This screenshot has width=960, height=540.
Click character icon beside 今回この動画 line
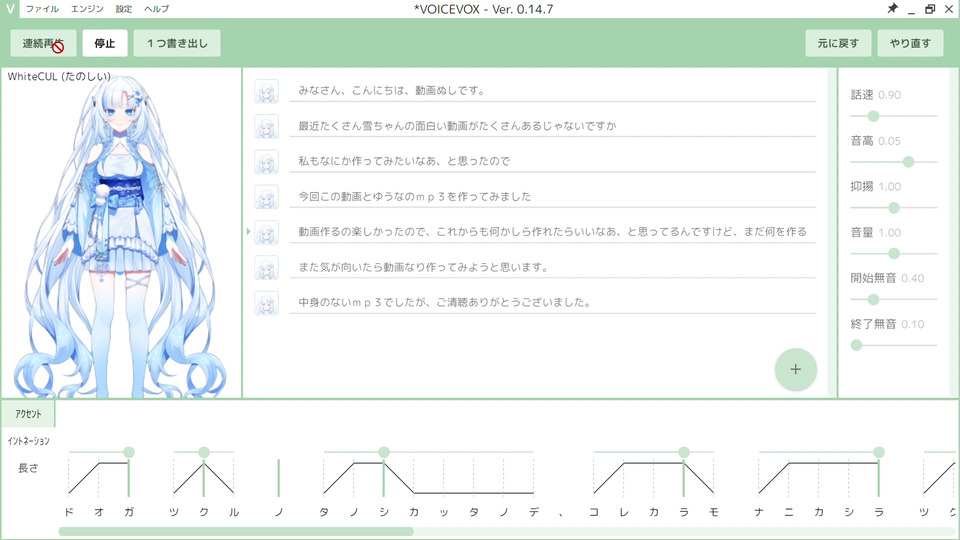(x=266, y=197)
